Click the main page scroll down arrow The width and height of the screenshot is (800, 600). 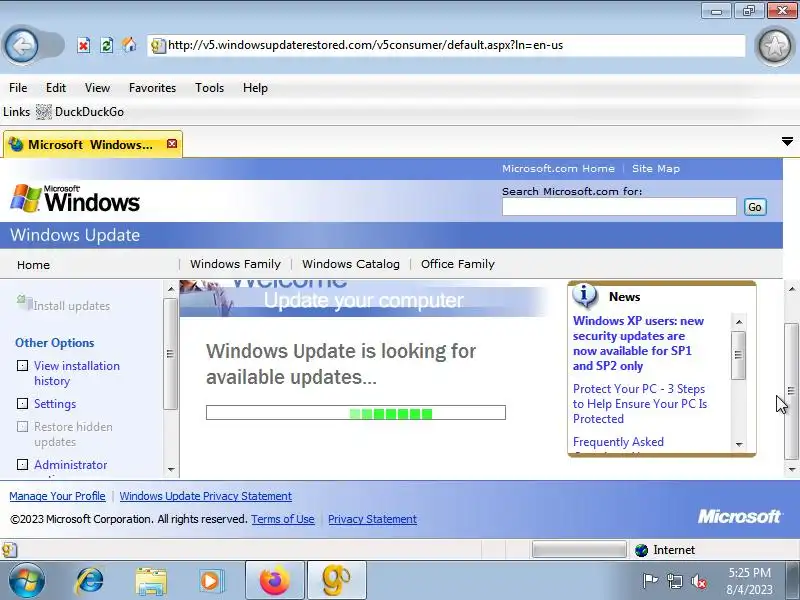point(791,469)
